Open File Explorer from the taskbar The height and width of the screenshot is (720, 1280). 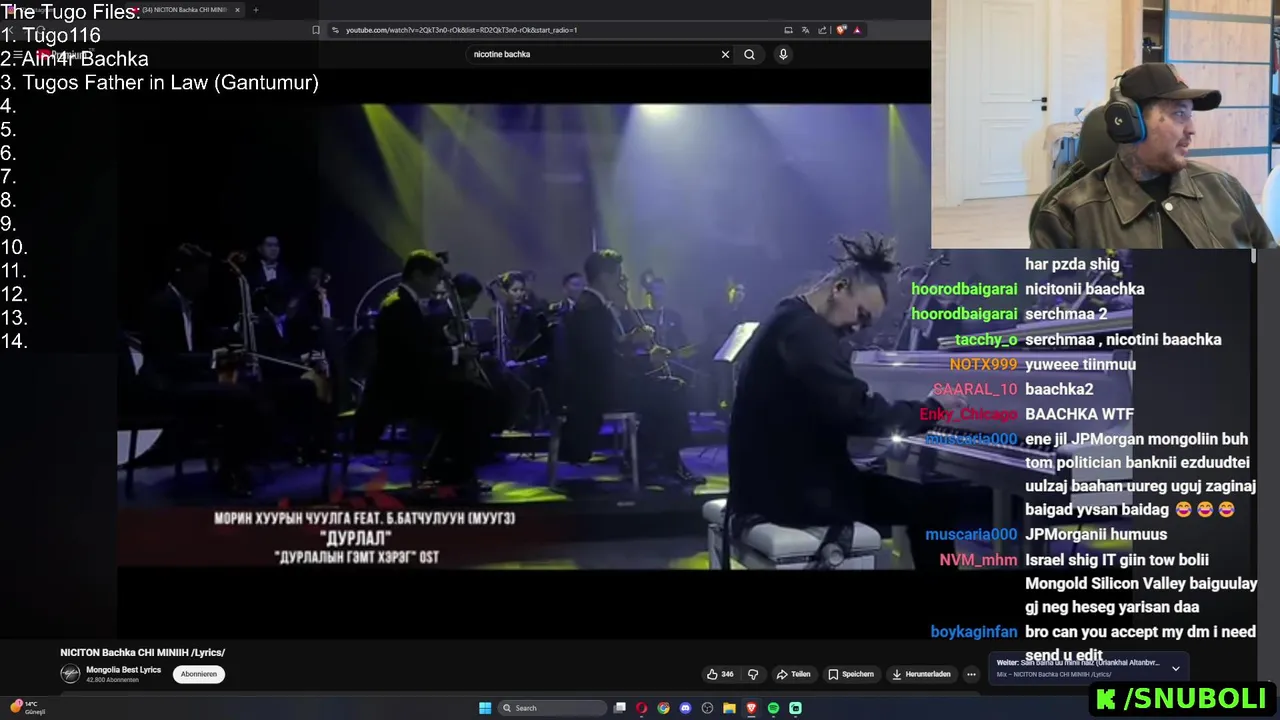(729, 708)
